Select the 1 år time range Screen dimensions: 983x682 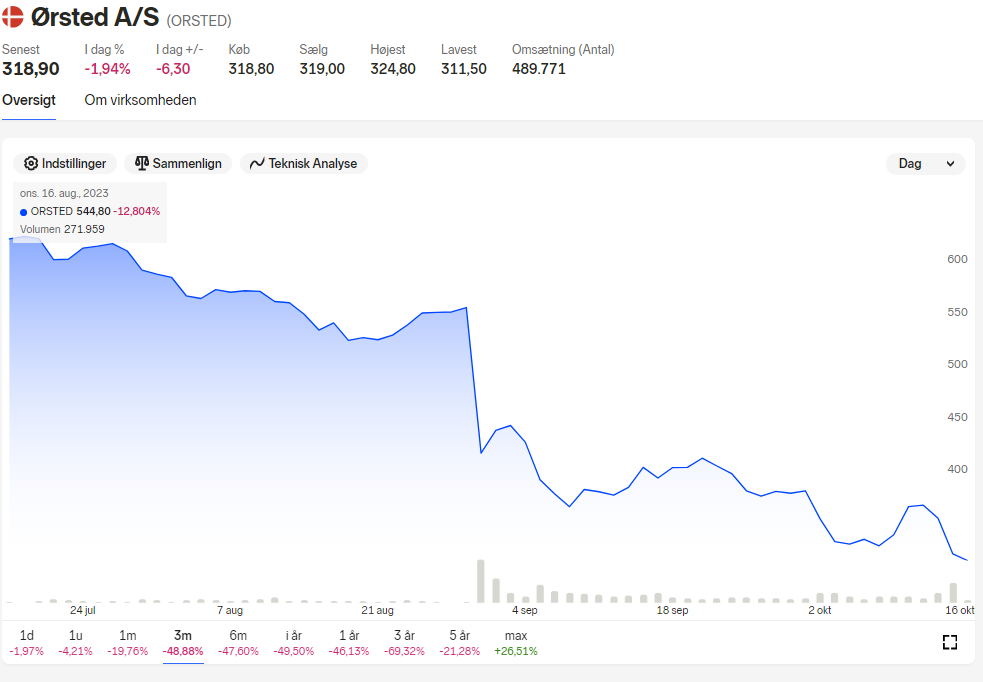tap(349, 643)
